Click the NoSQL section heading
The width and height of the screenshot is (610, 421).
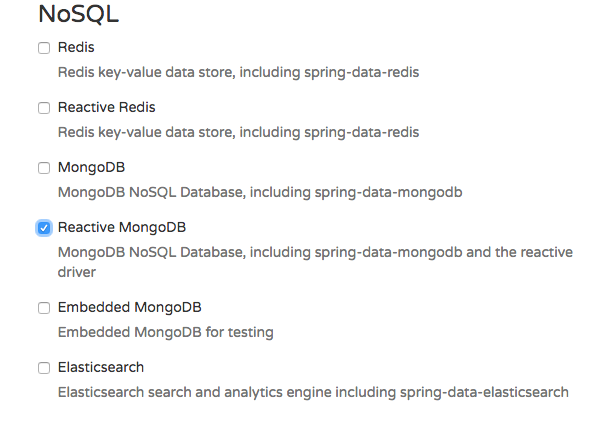point(79,14)
